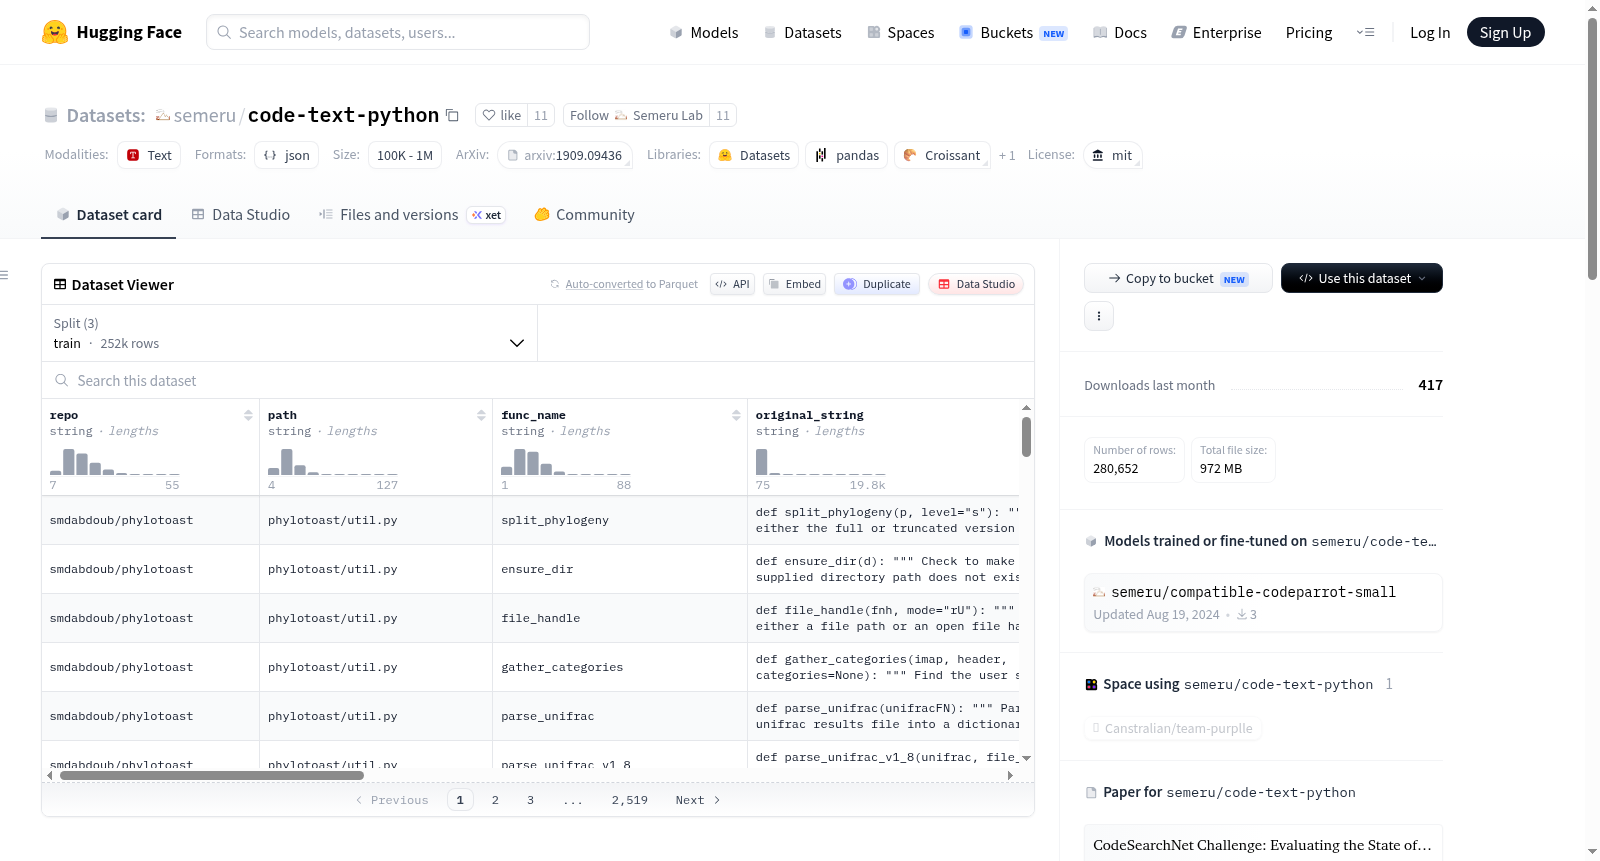Follow Semeru Lab
Viewport: 1600px width, 861px height.
[x=636, y=115]
